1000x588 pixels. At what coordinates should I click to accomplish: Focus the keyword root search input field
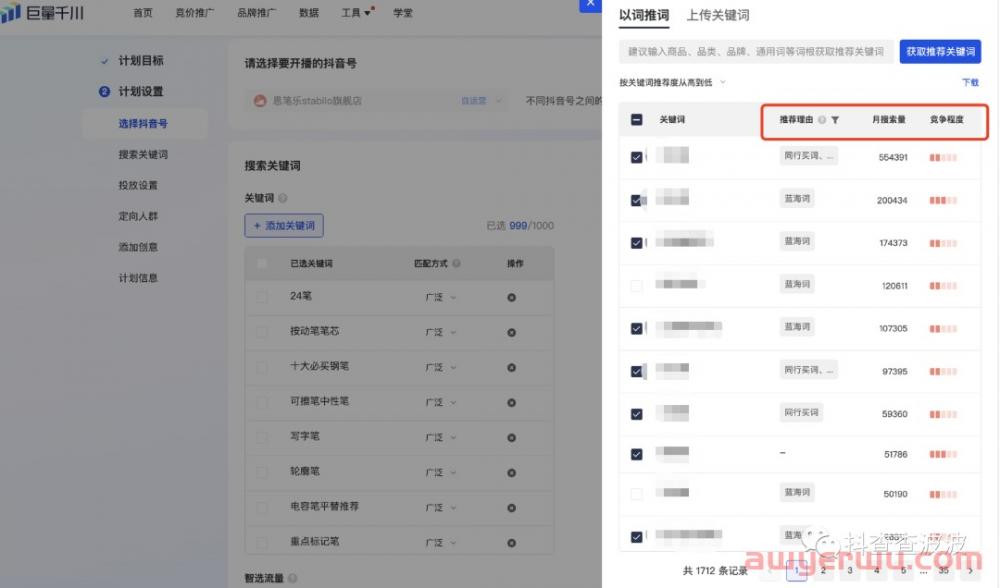[x=756, y=52]
